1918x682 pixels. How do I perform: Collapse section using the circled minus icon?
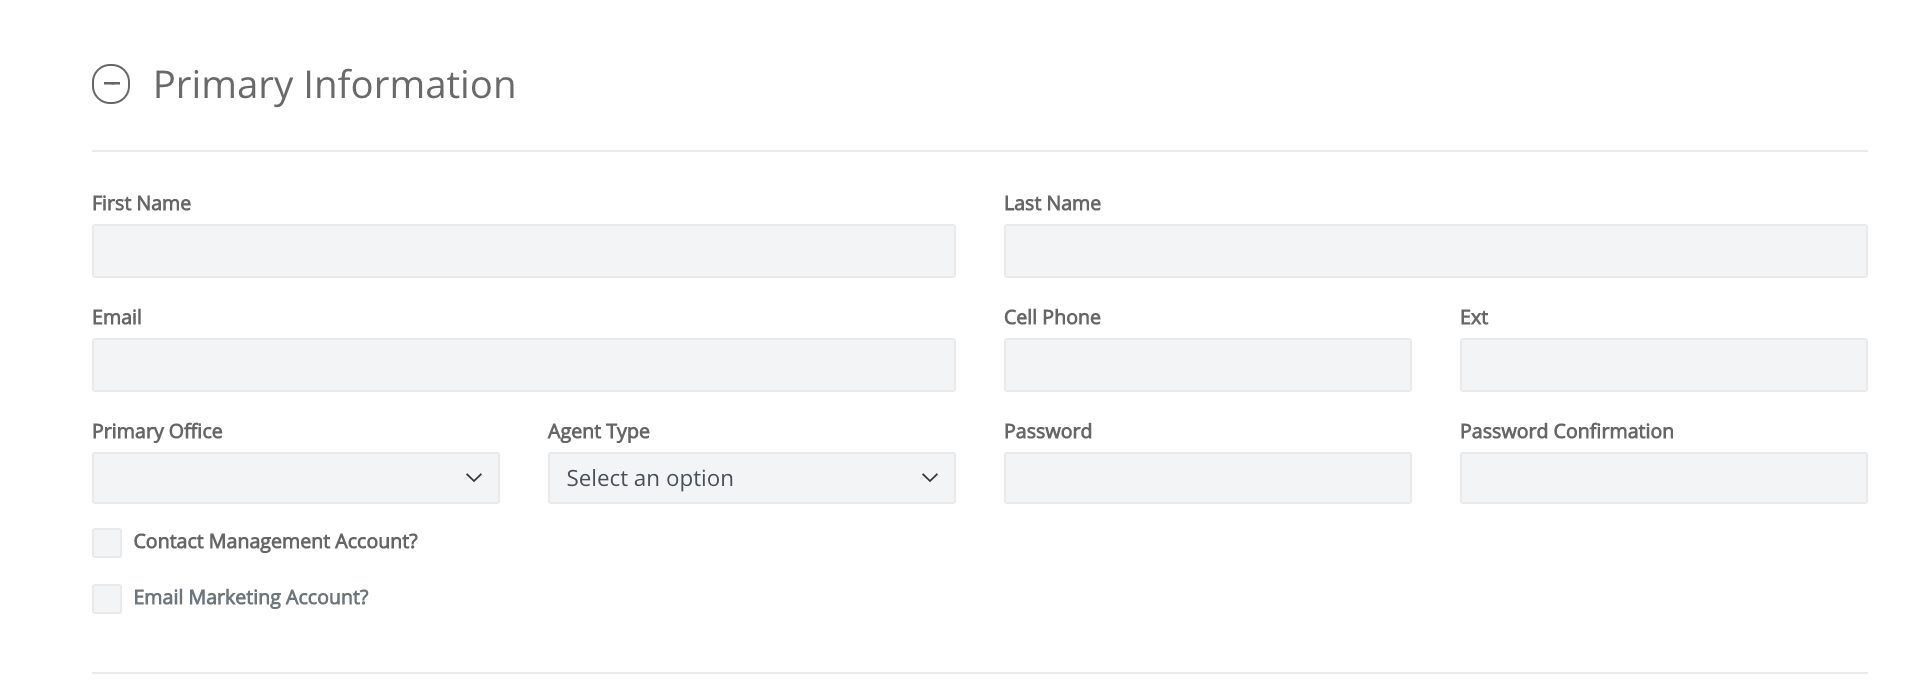[111, 84]
